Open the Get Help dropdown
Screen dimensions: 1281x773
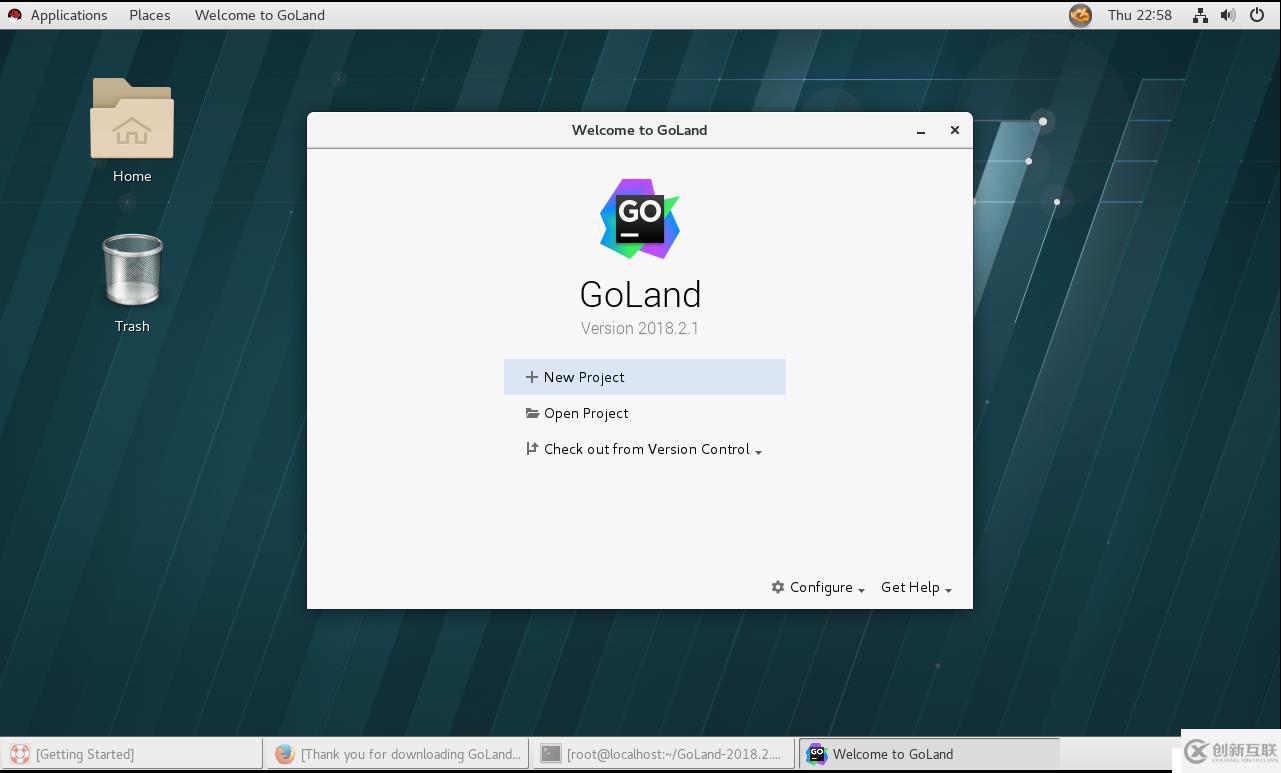(x=916, y=587)
